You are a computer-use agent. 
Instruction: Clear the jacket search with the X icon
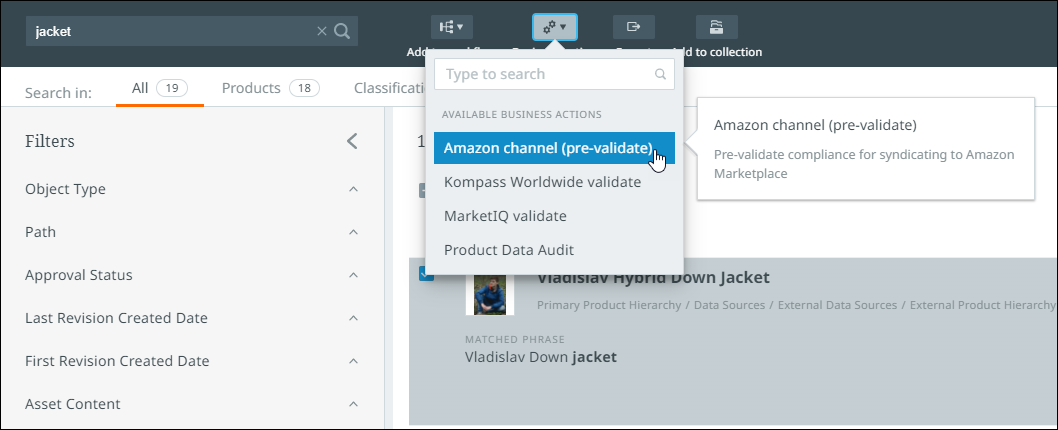[322, 31]
